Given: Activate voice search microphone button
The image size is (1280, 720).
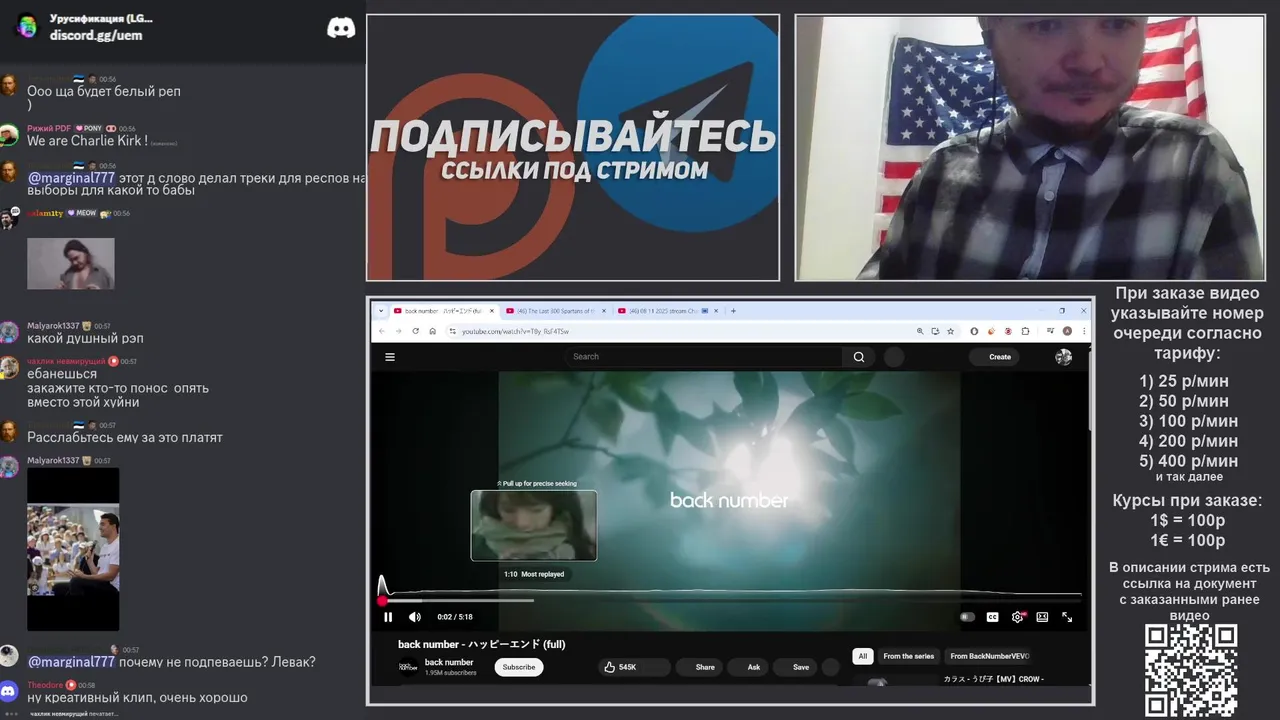Looking at the screenshot, I should click(x=894, y=356).
